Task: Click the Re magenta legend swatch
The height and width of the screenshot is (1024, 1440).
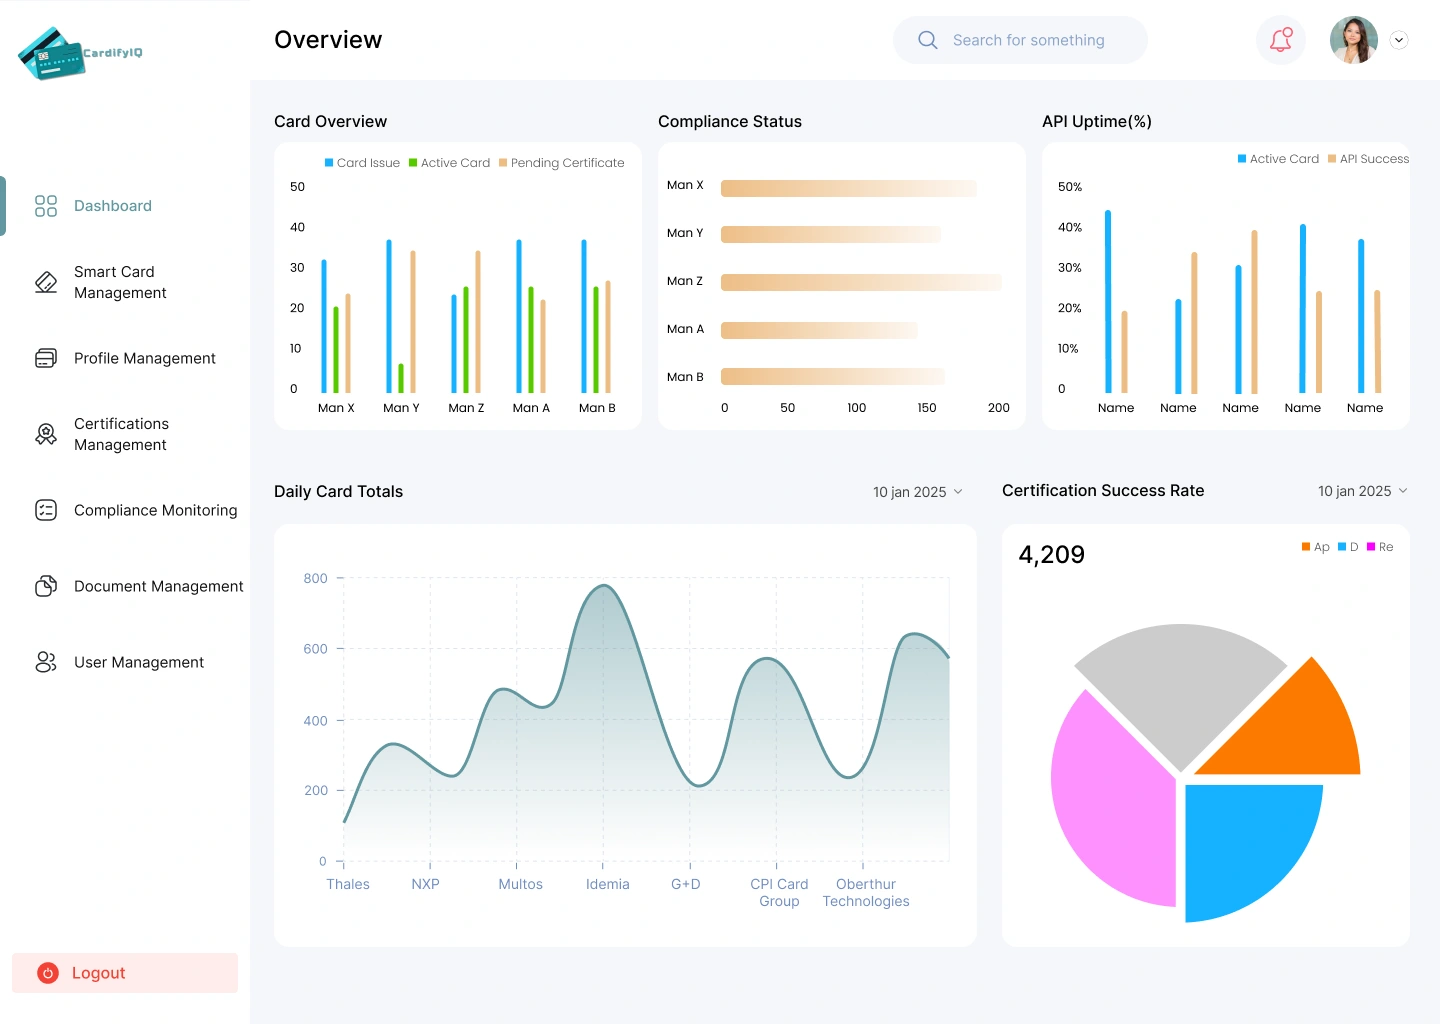Action: coord(1371,547)
